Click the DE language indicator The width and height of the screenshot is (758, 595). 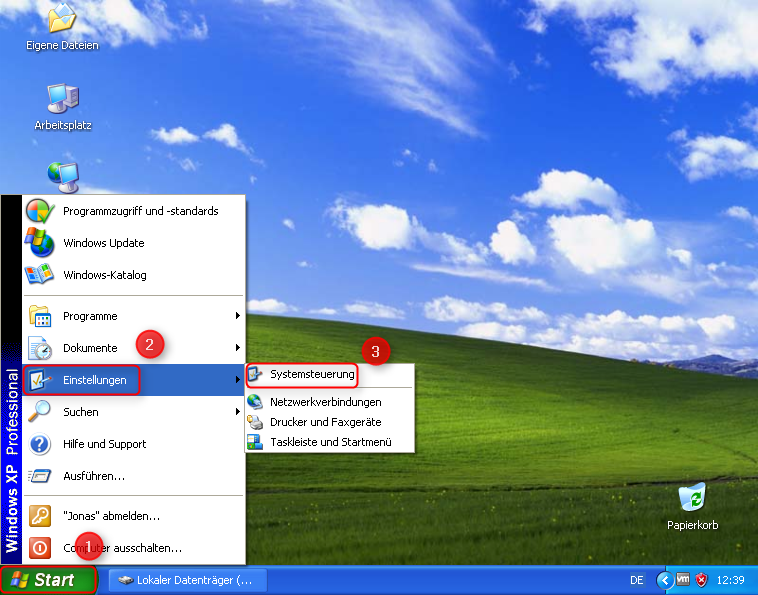[637, 580]
